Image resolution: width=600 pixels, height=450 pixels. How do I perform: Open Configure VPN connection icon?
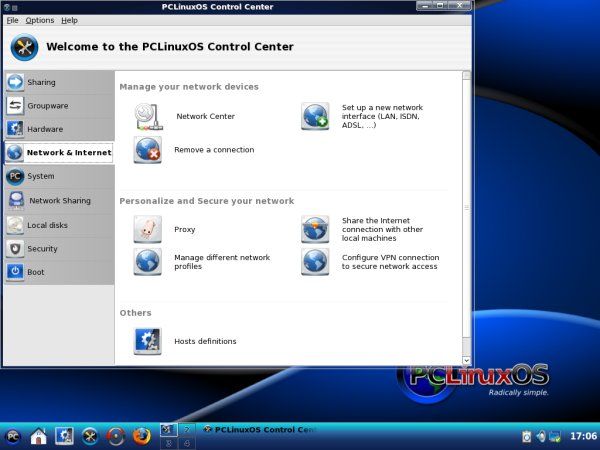(315, 262)
